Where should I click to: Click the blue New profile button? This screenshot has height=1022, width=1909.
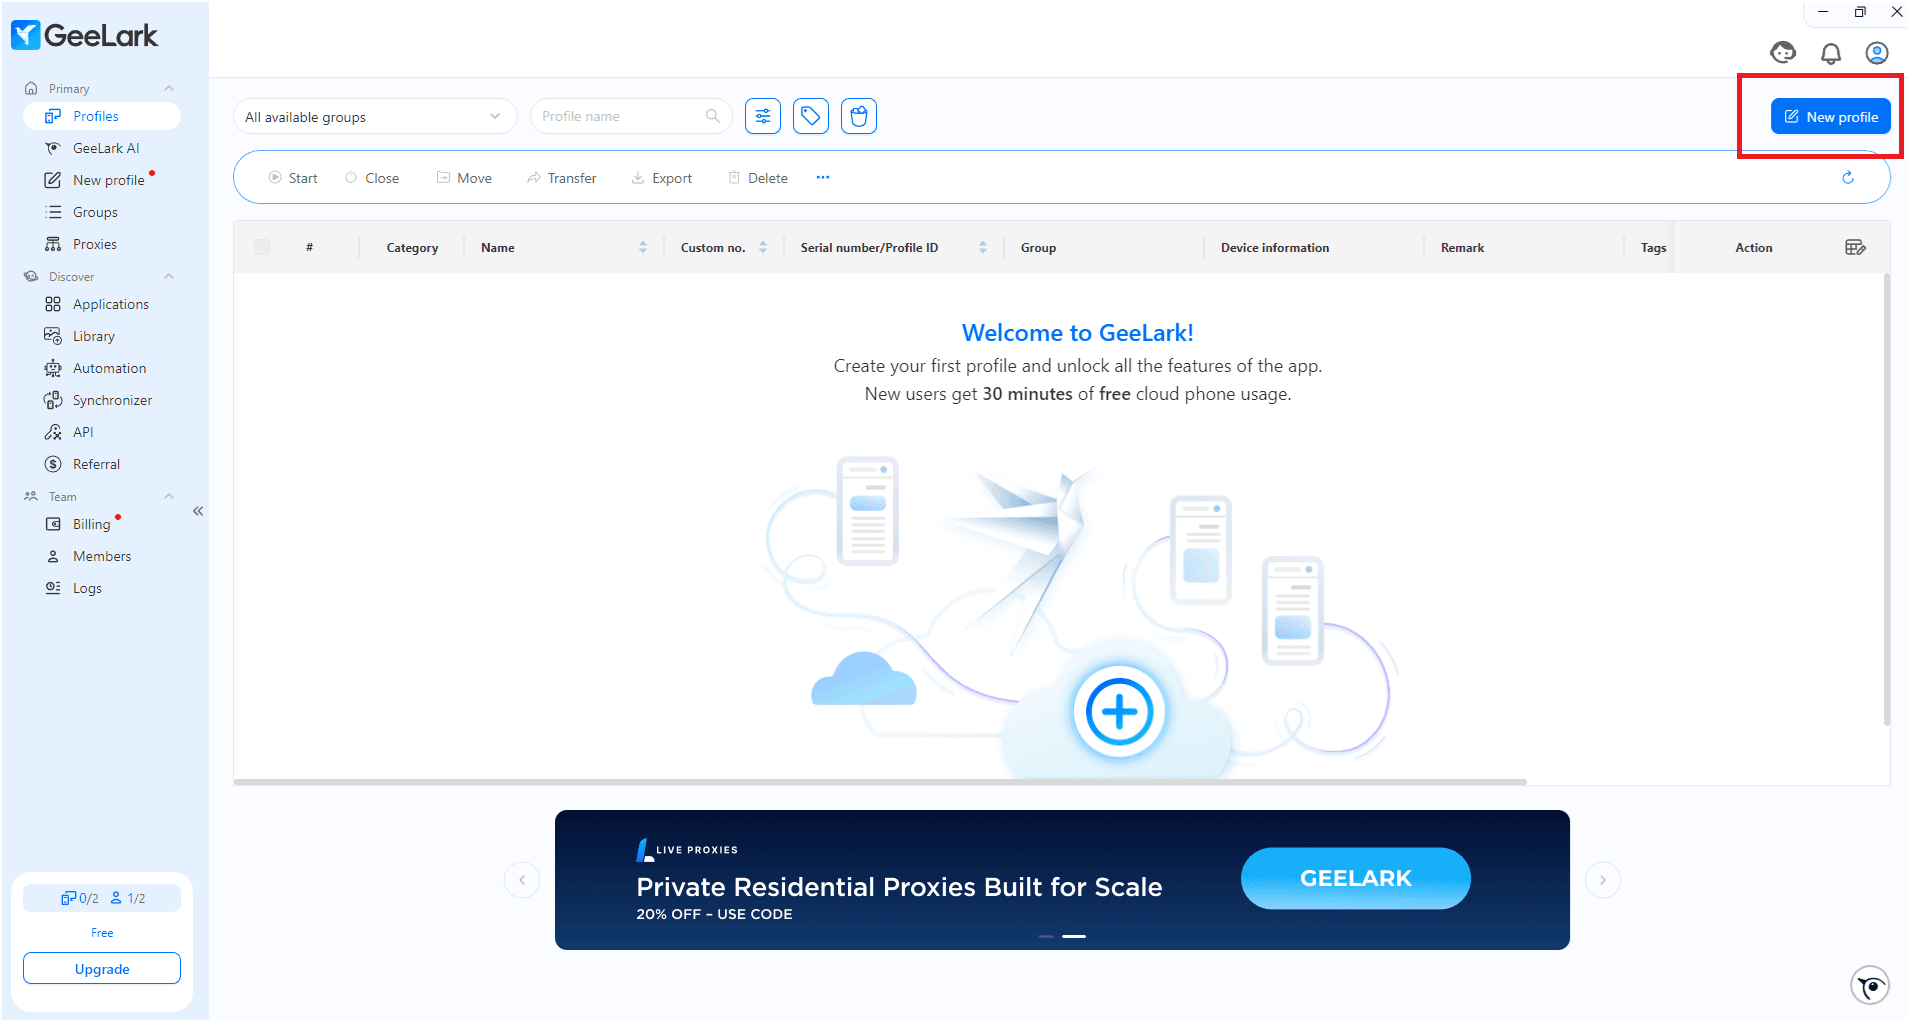pyautogui.click(x=1830, y=117)
